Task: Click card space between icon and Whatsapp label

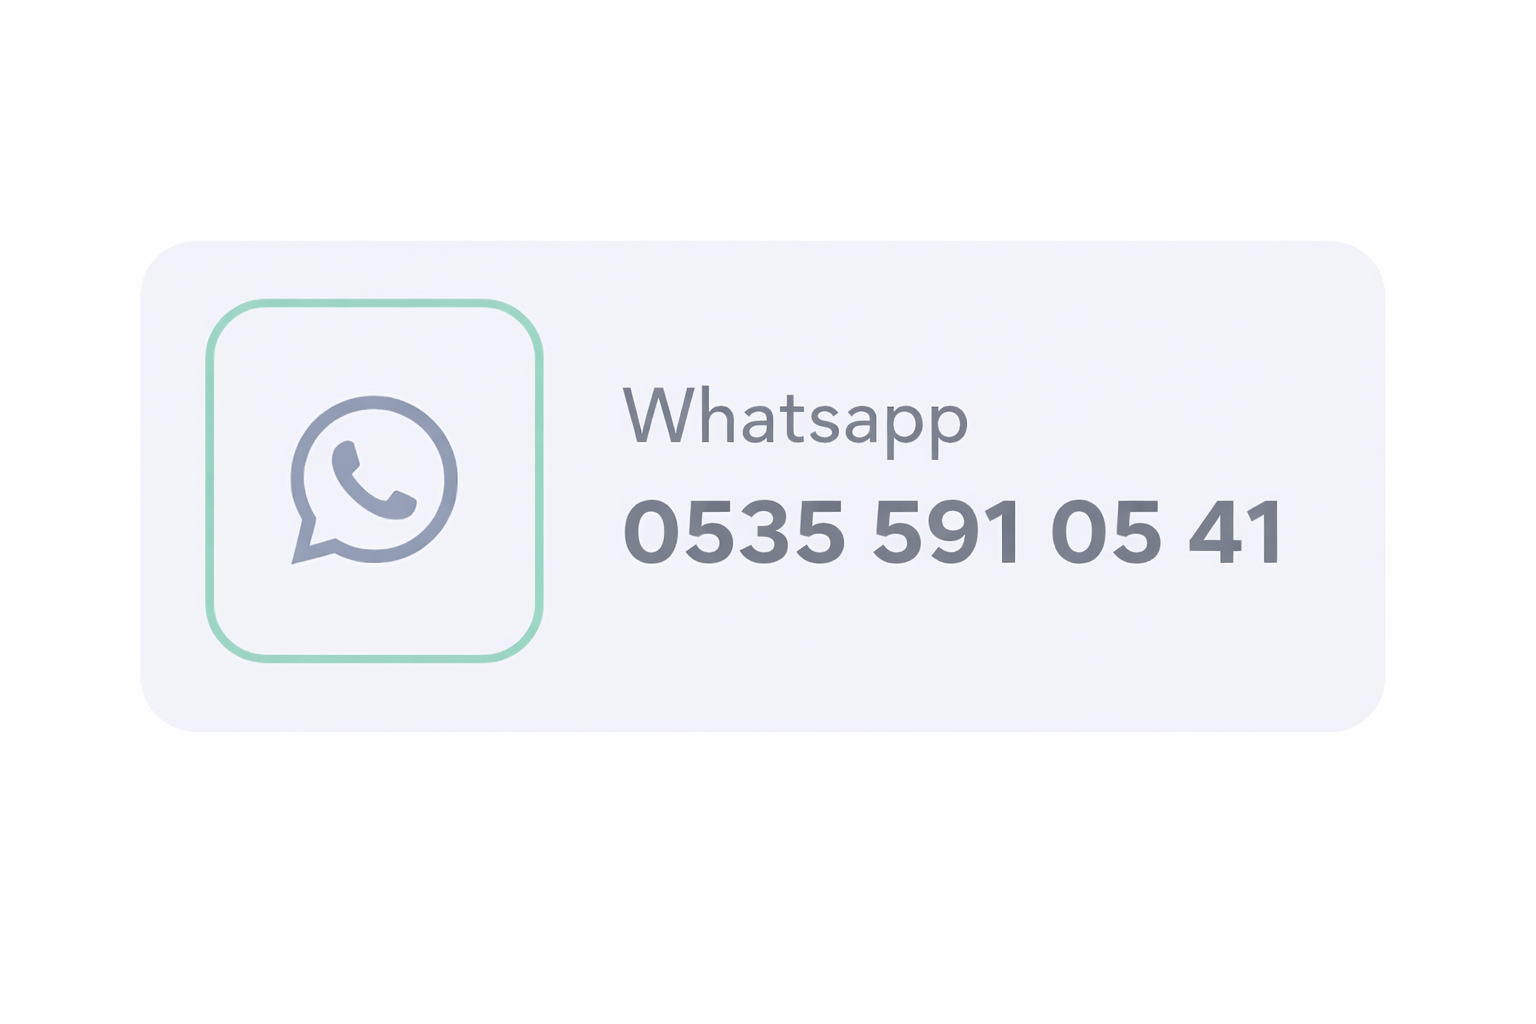Action: point(582,480)
